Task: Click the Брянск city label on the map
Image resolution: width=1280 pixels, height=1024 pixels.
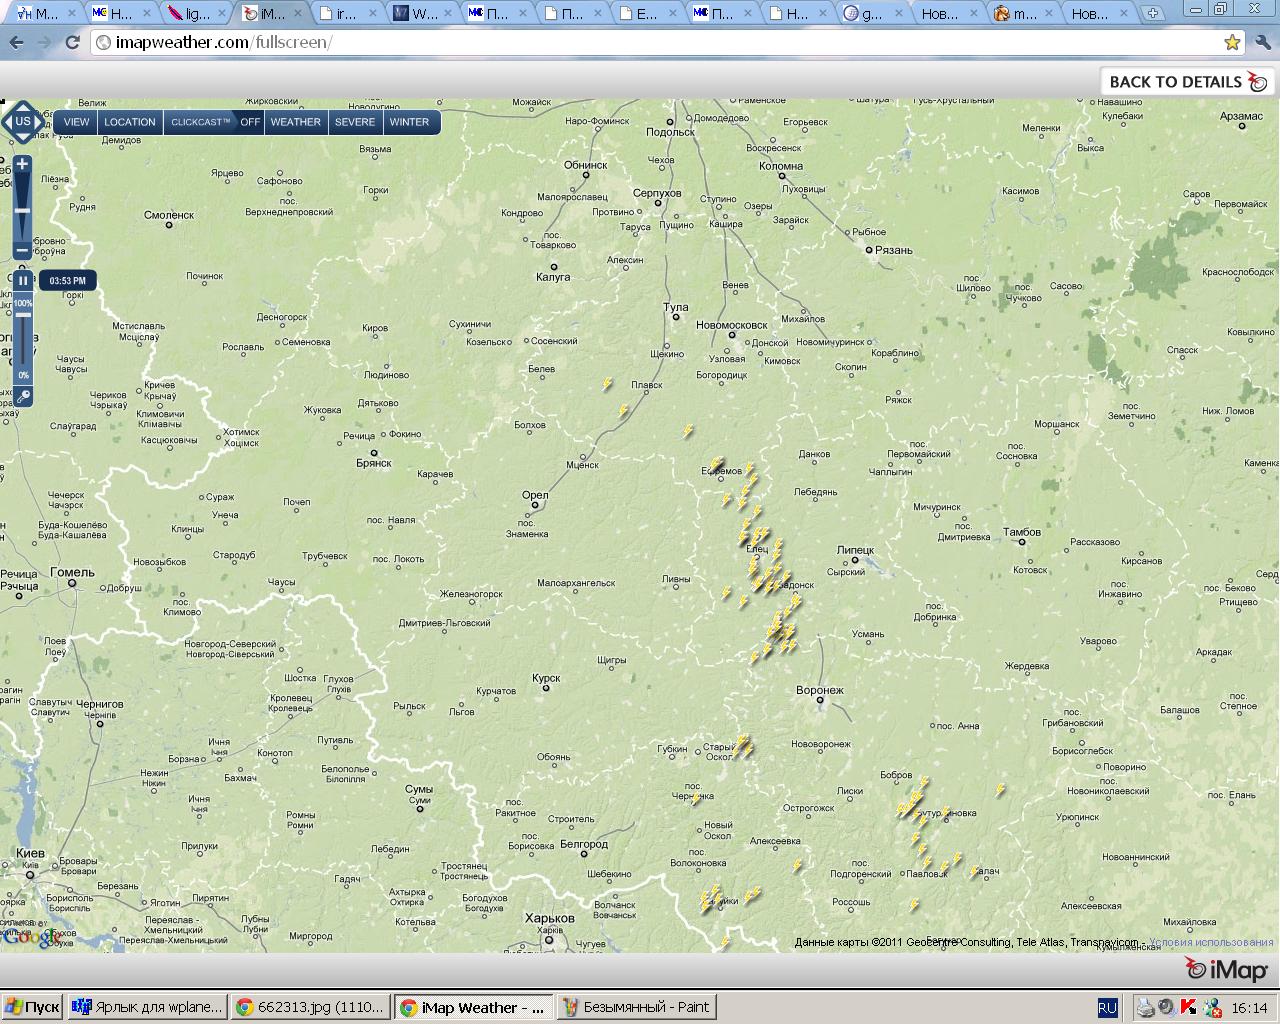Action: [x=373, y=463]
